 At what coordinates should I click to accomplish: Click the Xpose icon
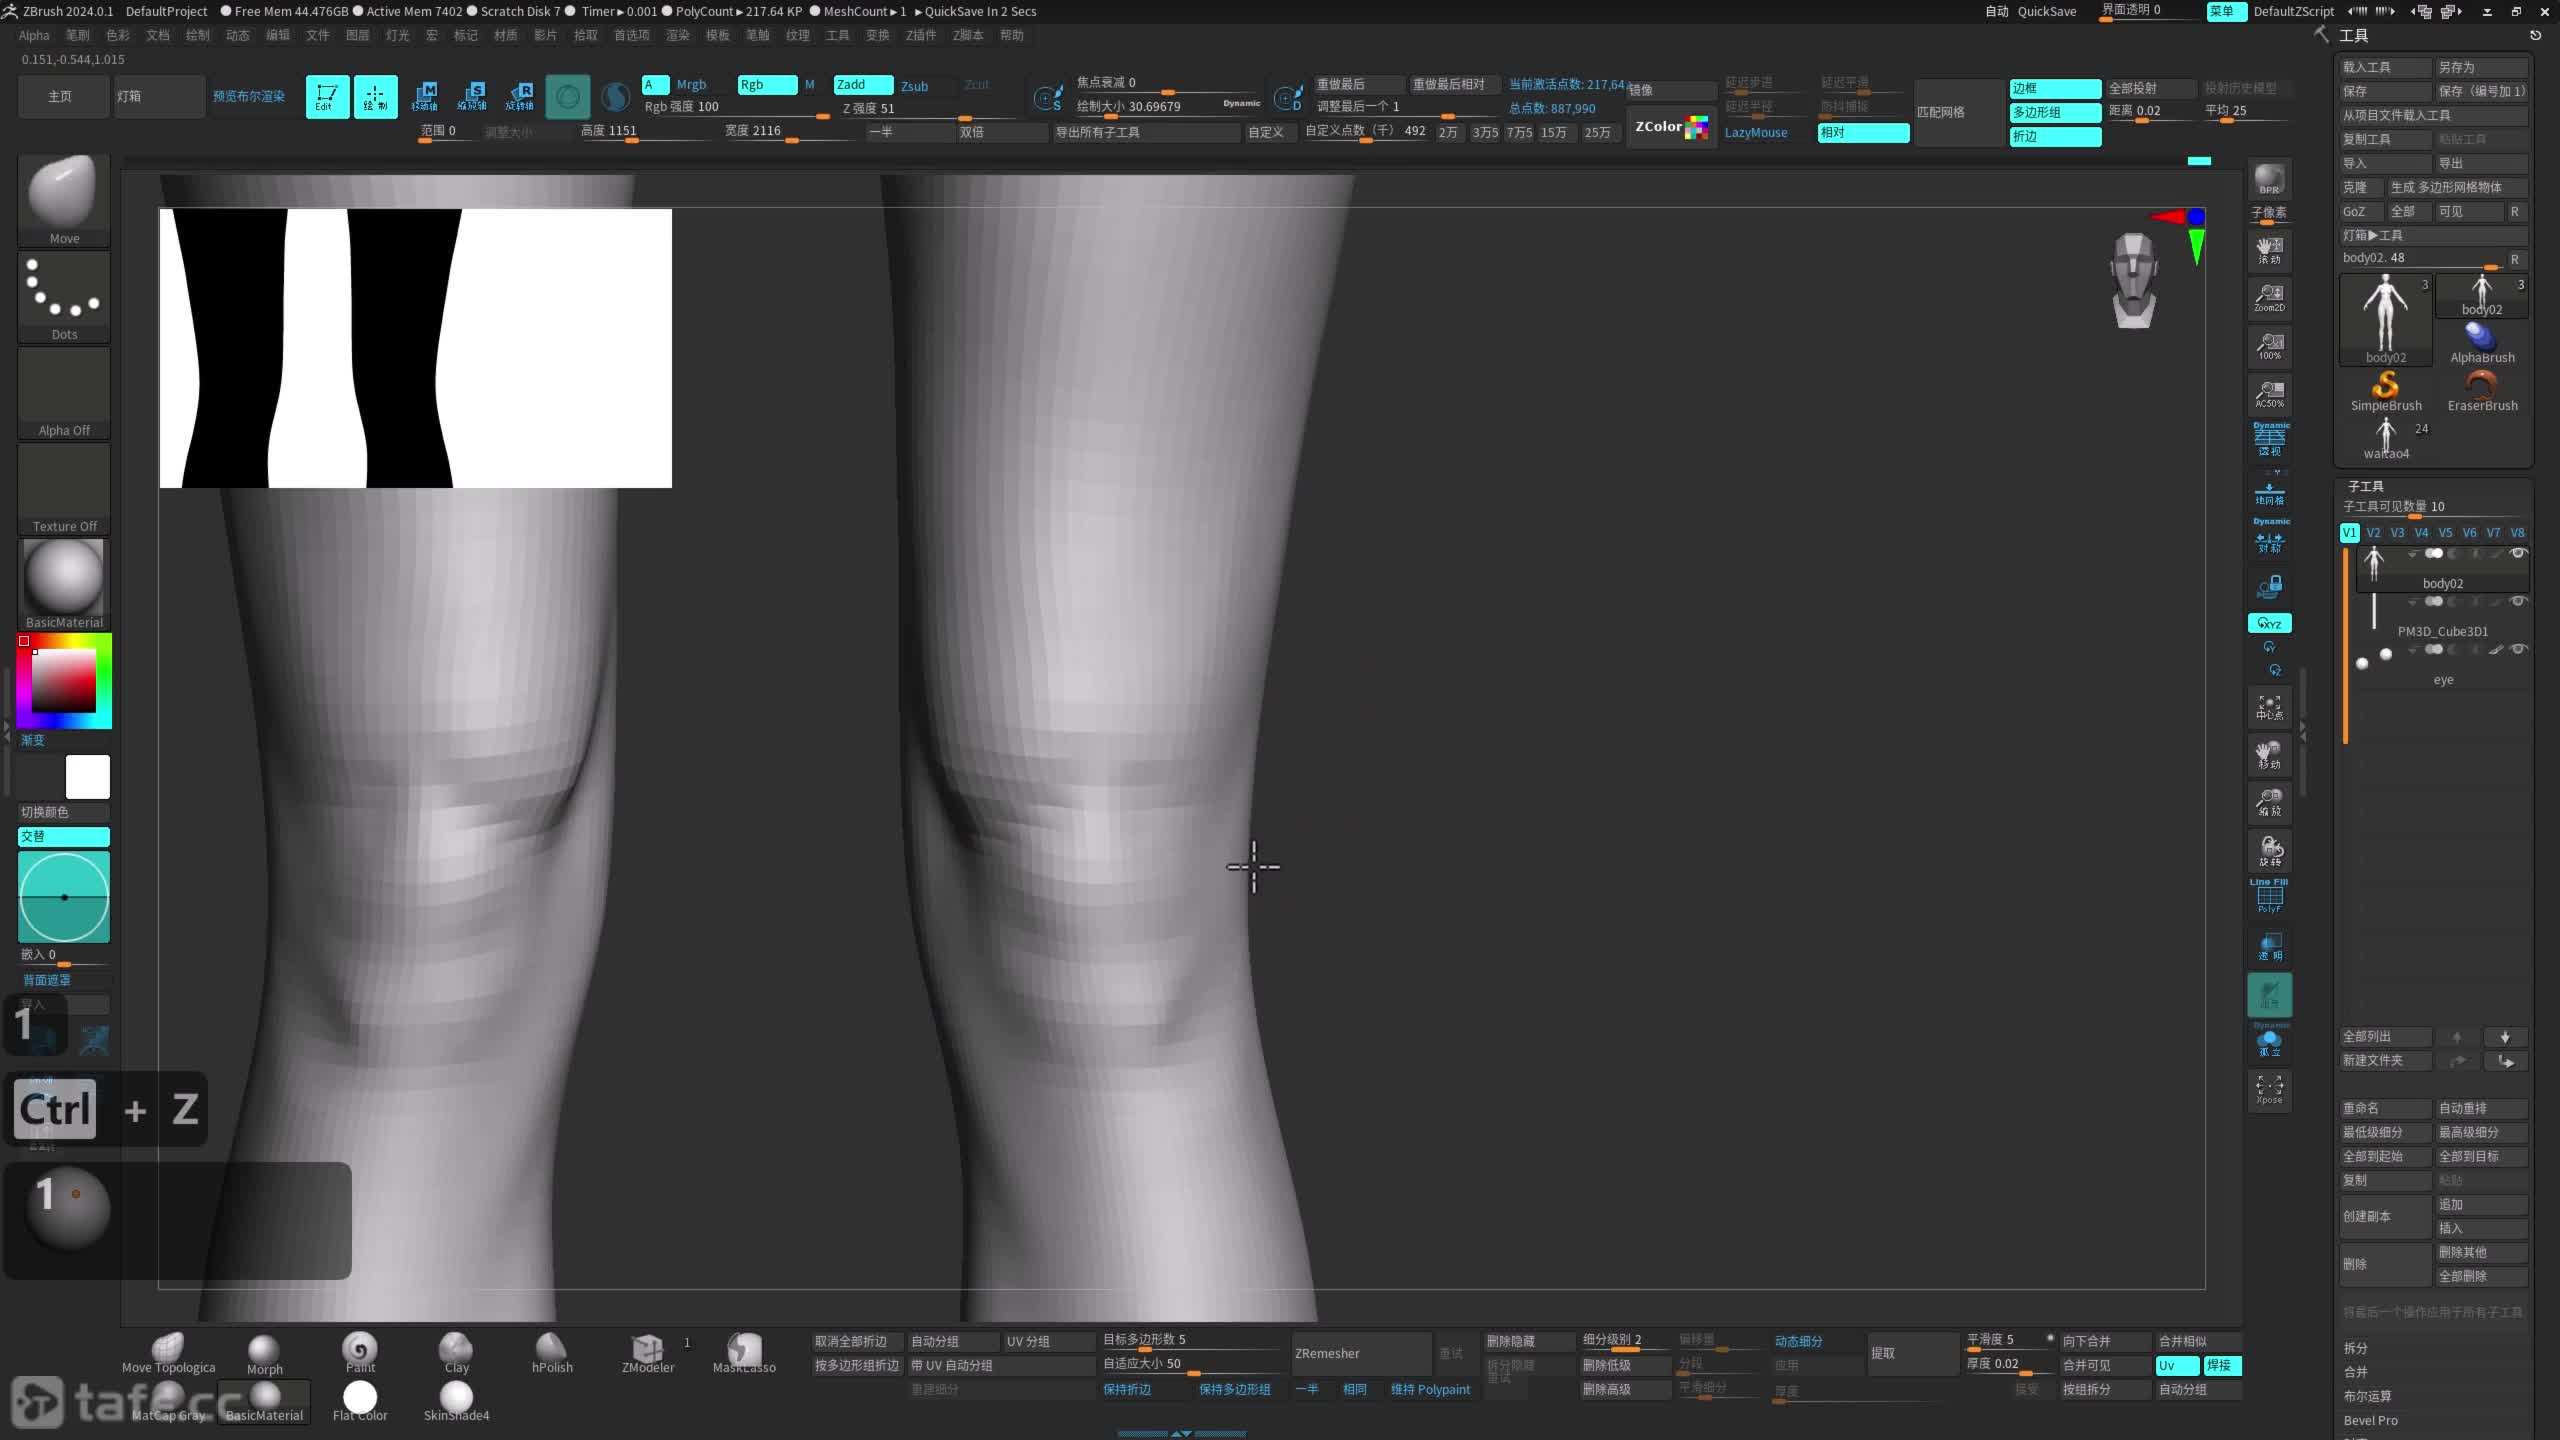(2269, 1089)
